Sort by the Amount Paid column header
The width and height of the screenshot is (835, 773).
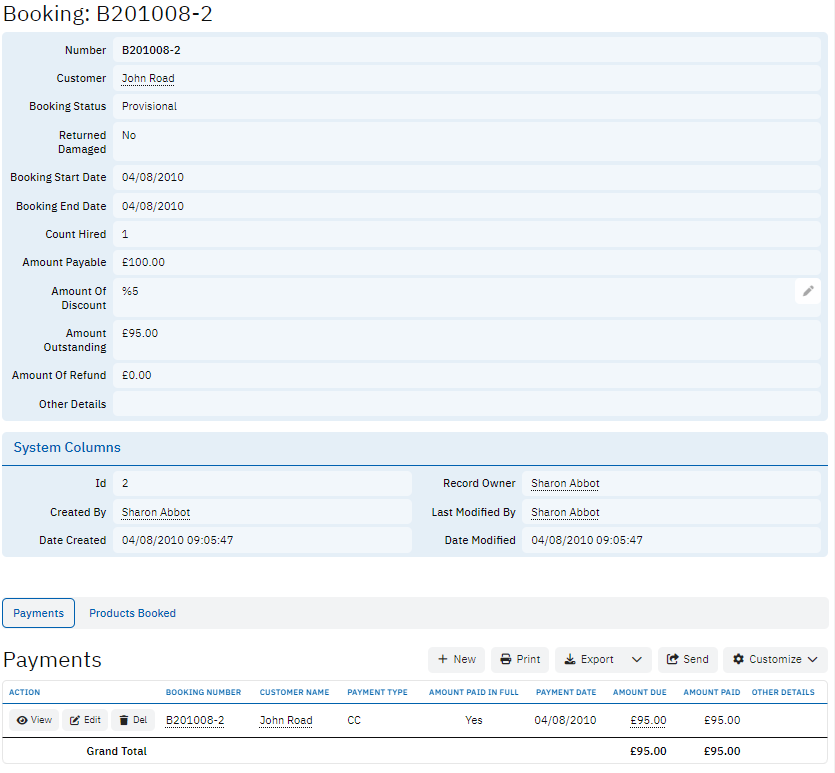click(x=711, y=692)
